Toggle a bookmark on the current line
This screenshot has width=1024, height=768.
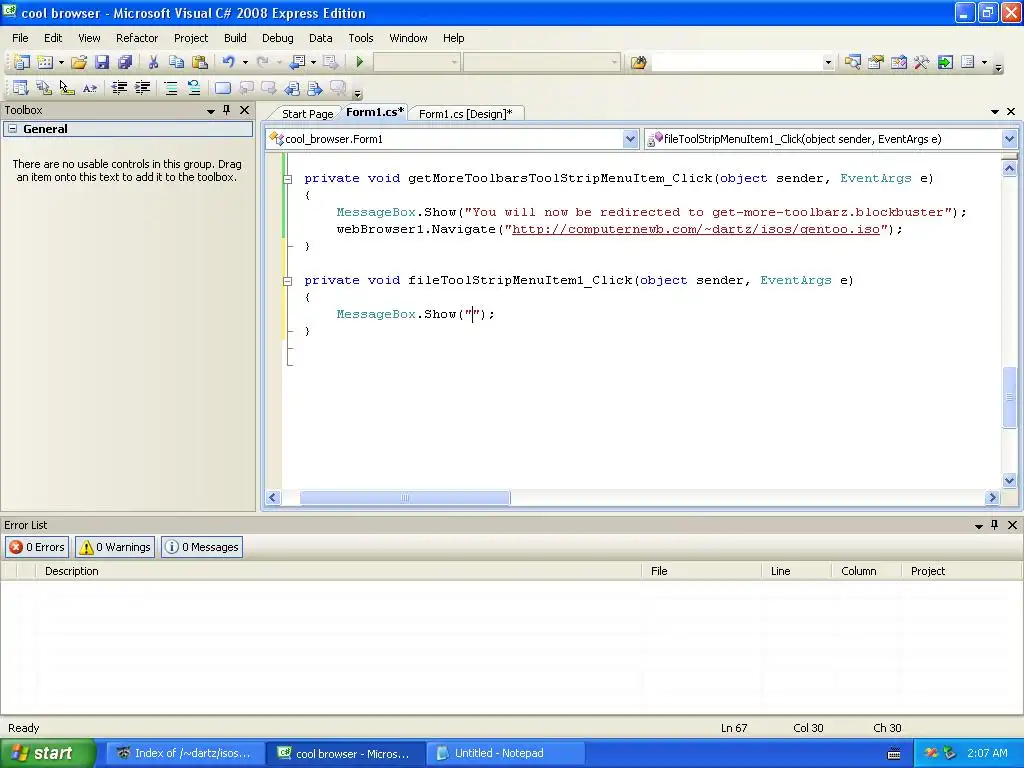(223, 88)
